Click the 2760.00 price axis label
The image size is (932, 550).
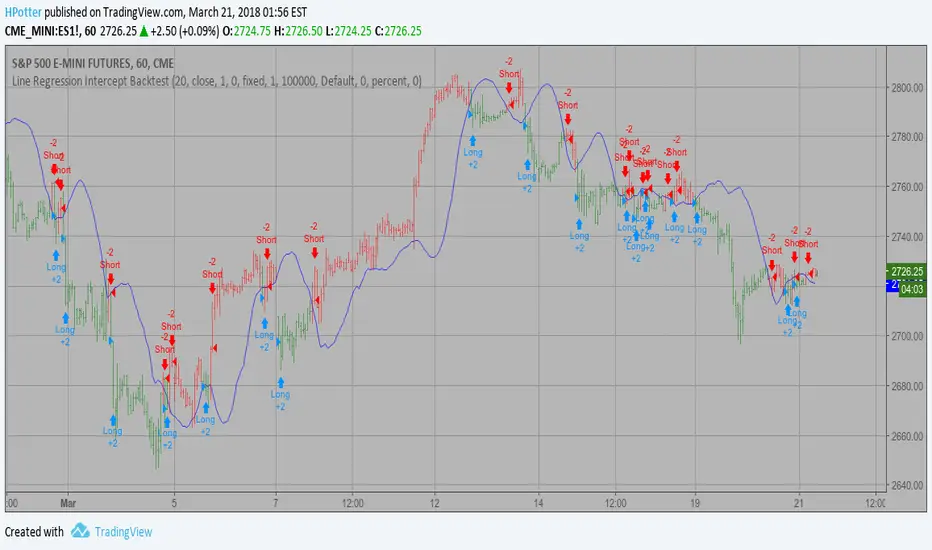907,187
